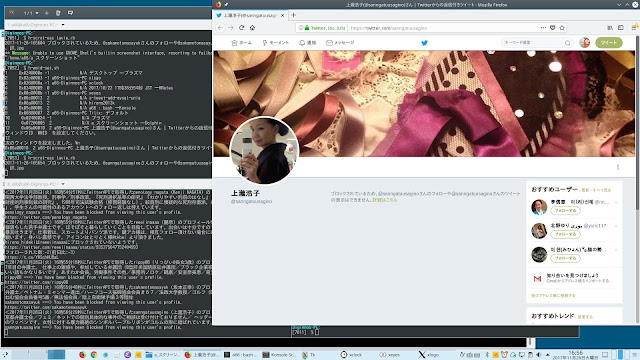Image resolution: width=640 pixels, height=360 pixels.
Task: Open the Firefox library icon
Action: click(610, 28)
